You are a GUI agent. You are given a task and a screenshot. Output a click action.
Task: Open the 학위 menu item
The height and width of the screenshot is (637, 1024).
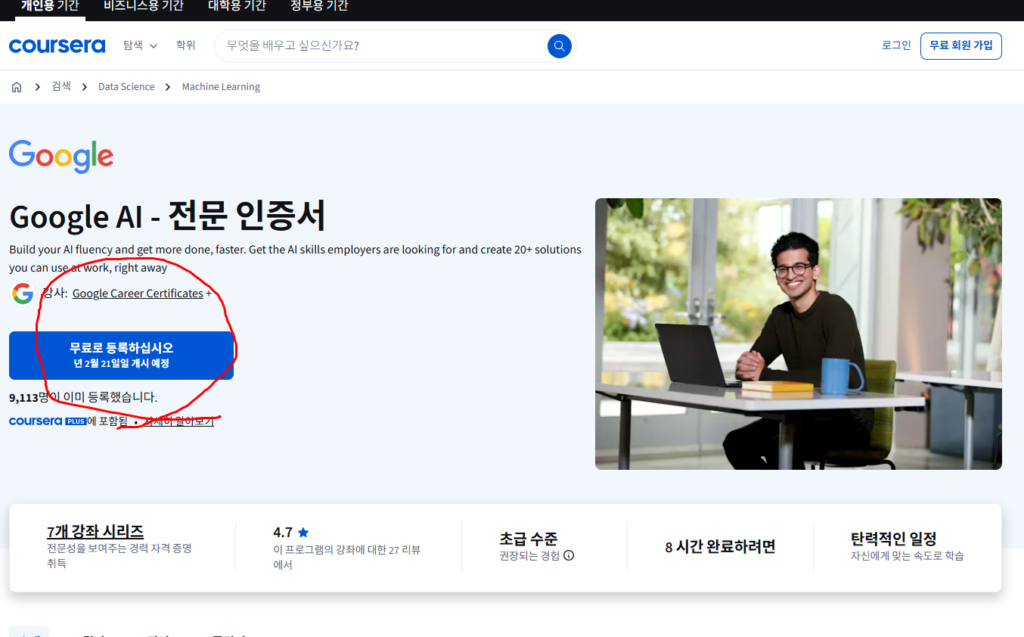pos(186,46)
